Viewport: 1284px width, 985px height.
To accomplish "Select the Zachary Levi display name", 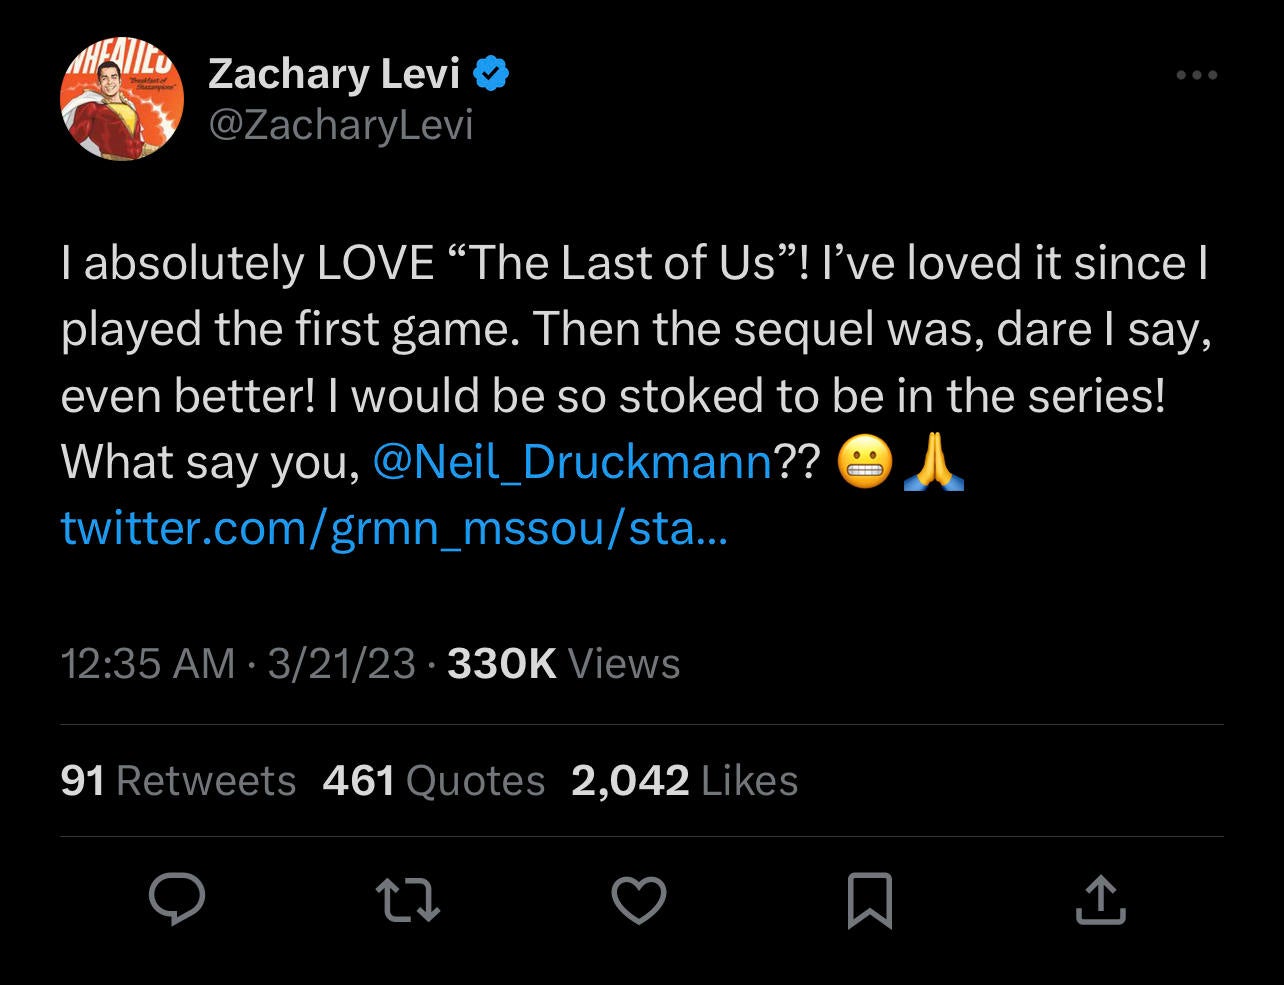I will [x=333, y=72].
